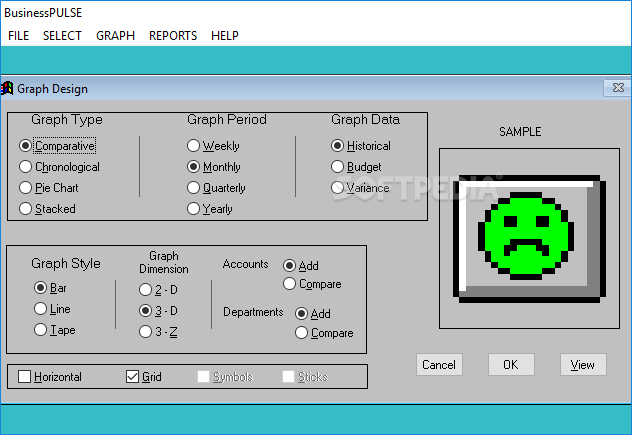The height and width of the screenshot is (435, 632).
Task: Click the Graph Type heading
Action: coord(67,119)
